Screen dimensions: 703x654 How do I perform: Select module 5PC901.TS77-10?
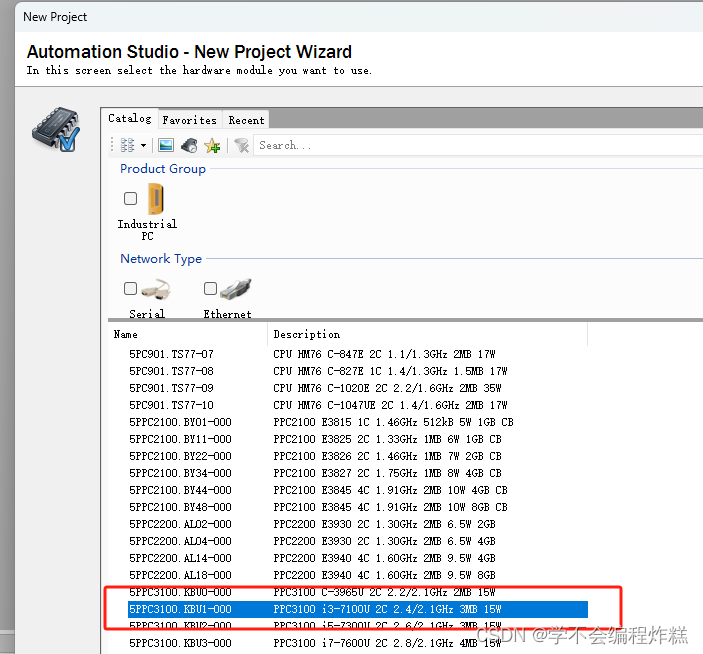(x=171, y=405)
